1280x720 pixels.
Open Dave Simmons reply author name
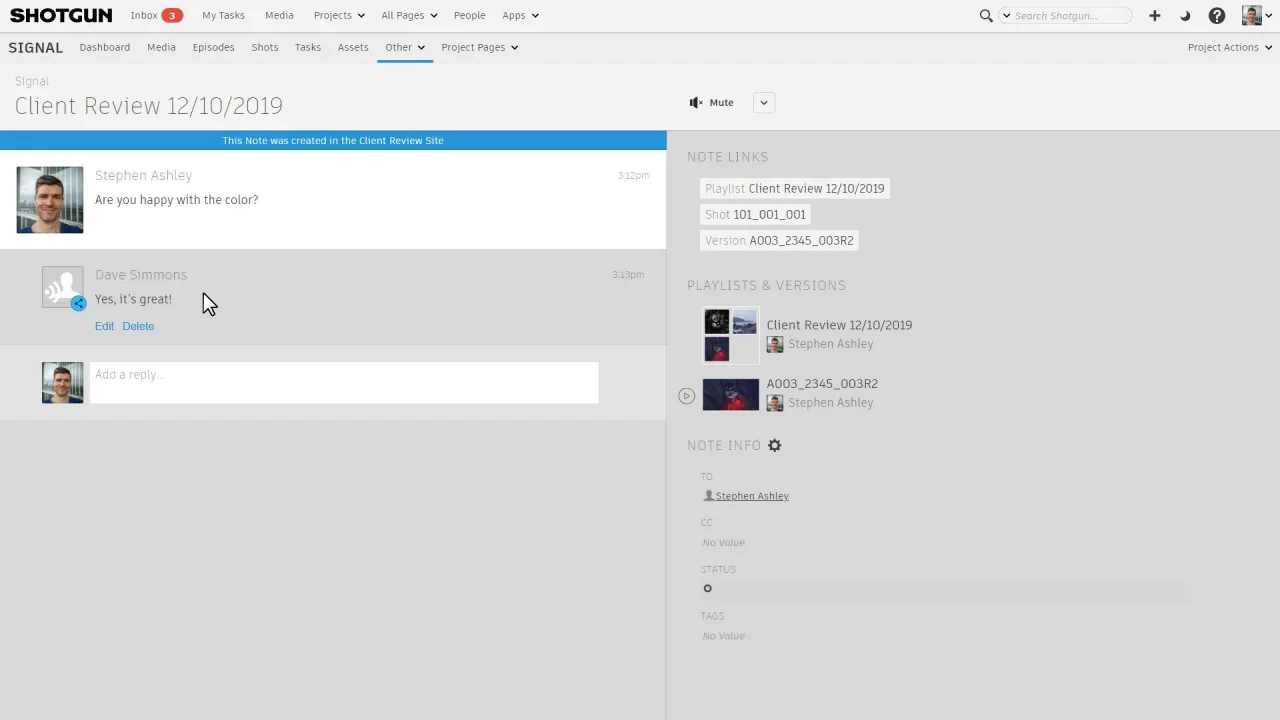coord(141,275)
